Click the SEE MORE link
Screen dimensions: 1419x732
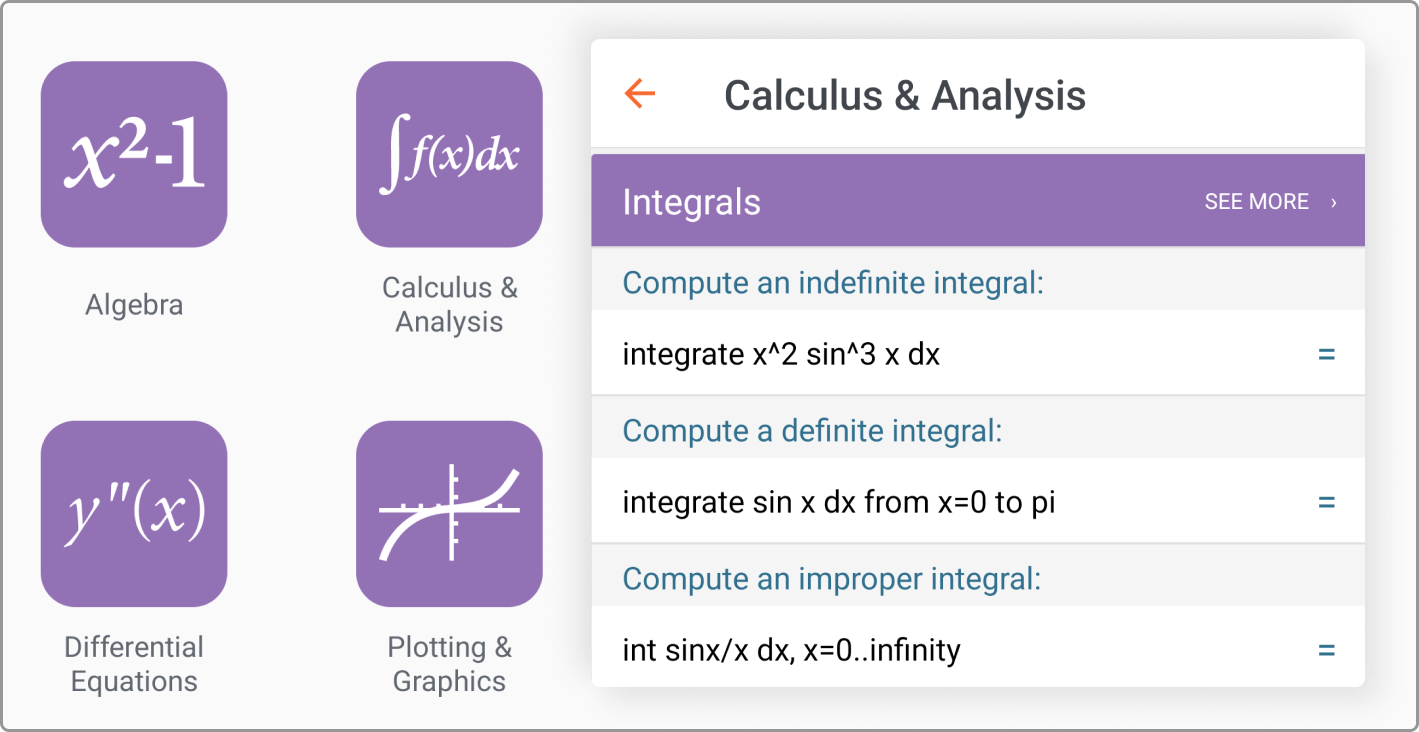(1256, 202)
